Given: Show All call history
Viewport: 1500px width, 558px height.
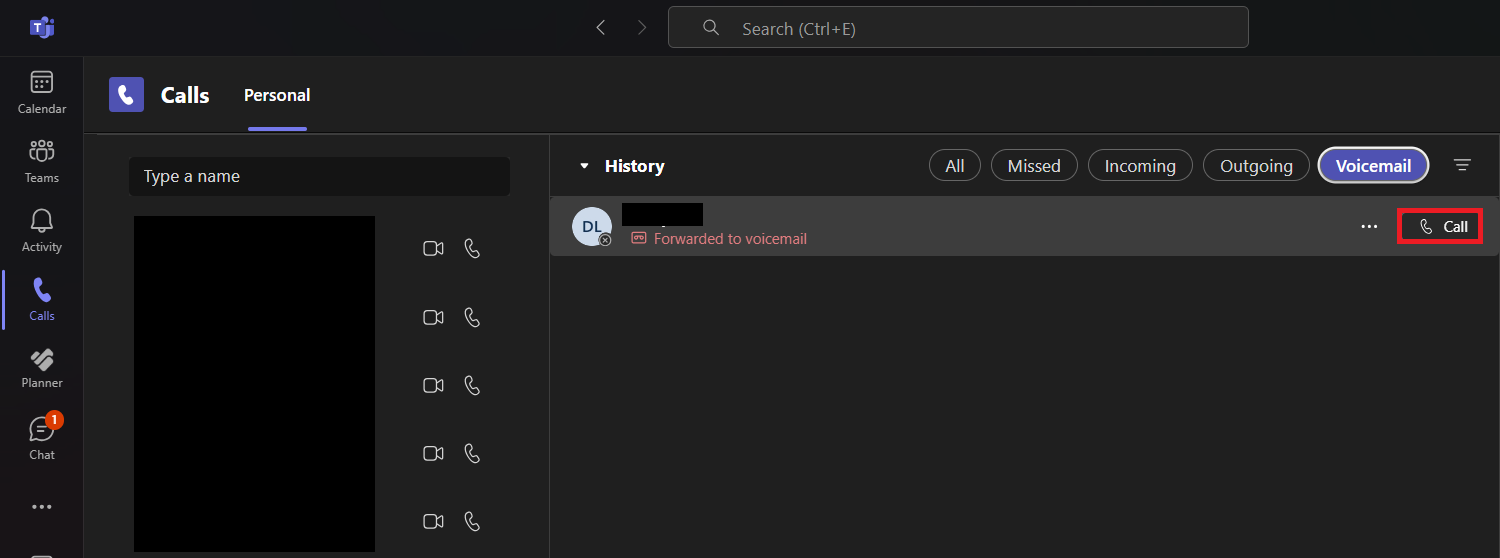Looking at the screenshot, I should pos(955,166).
